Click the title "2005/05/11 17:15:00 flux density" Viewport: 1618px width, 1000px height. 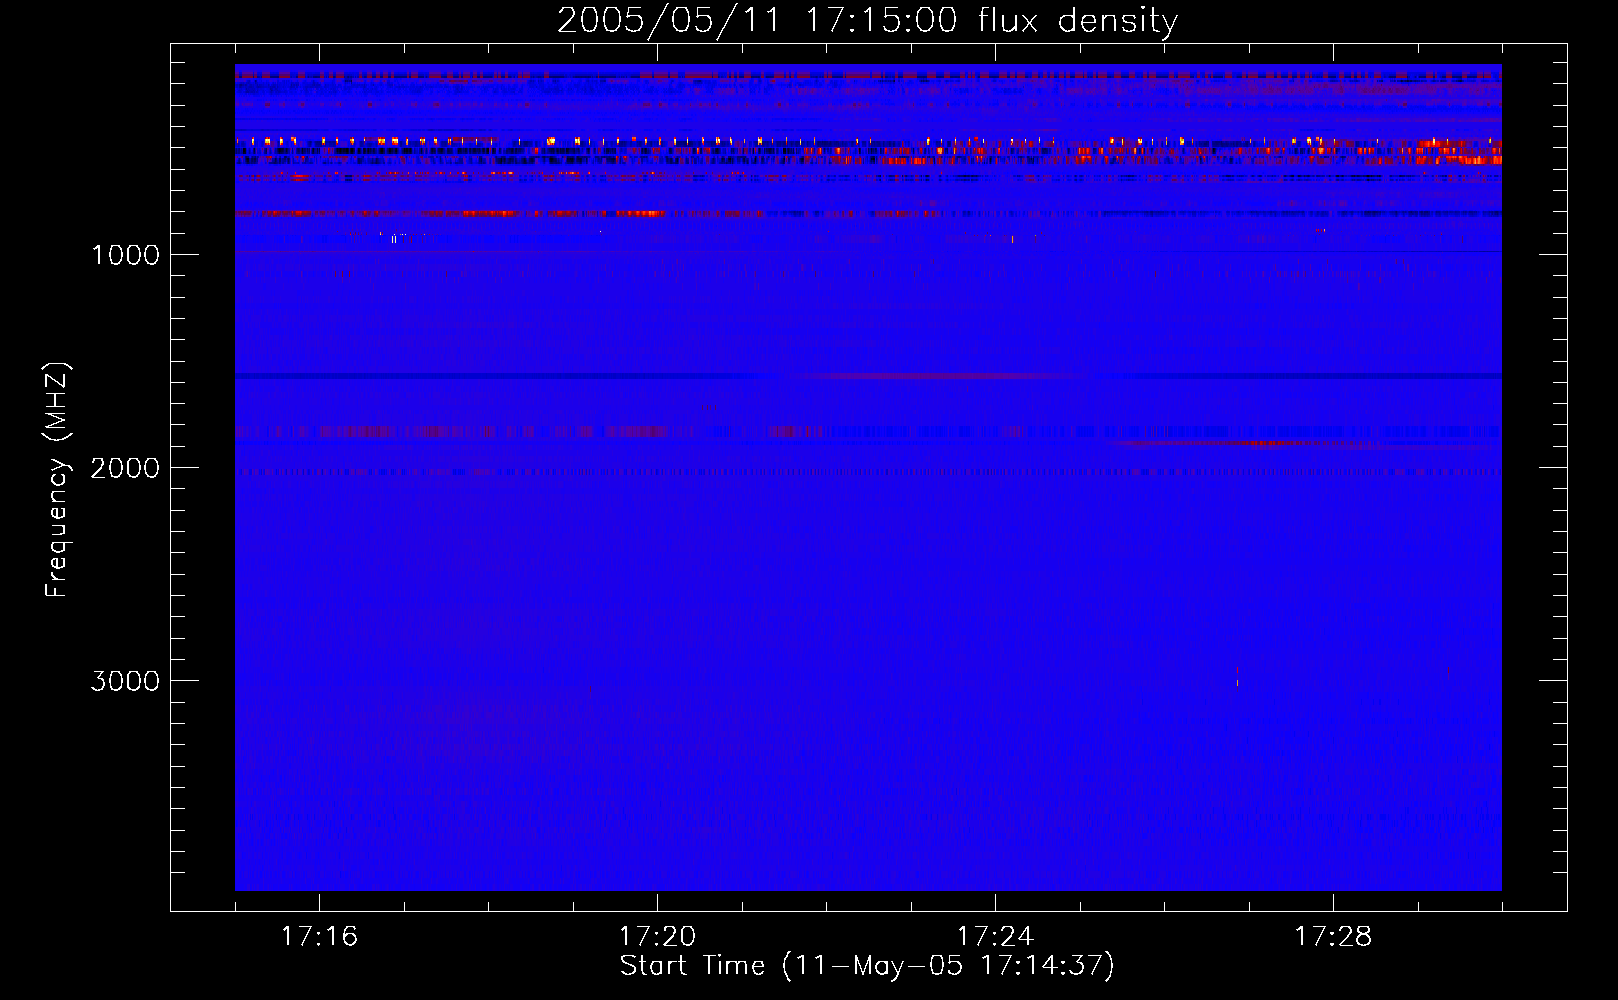[x=867, y=20]
